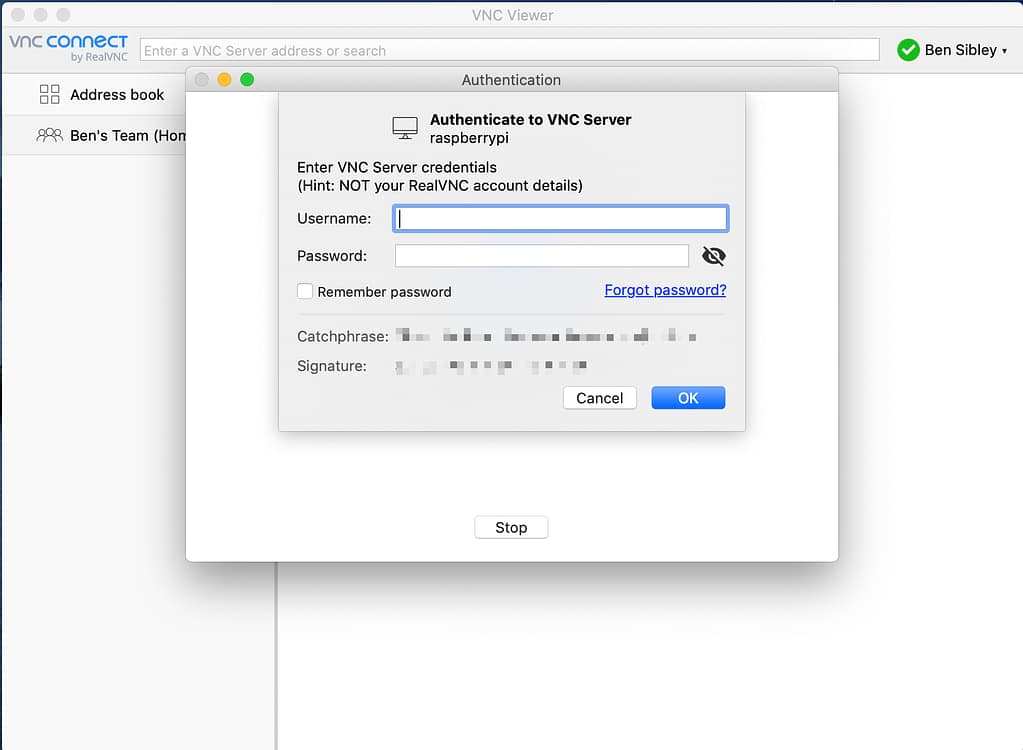1023x750 pixels.
Task: Click the Forgot password? link
Action: 665,290
